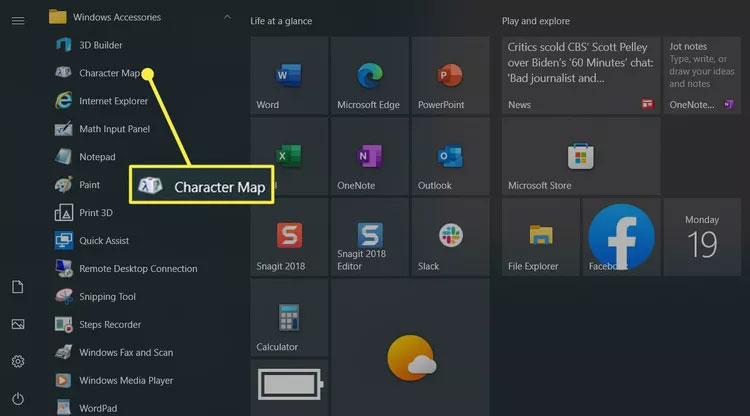
Task: Open the Excel tile
Action: pyautogui.click(x=289, y=156)
